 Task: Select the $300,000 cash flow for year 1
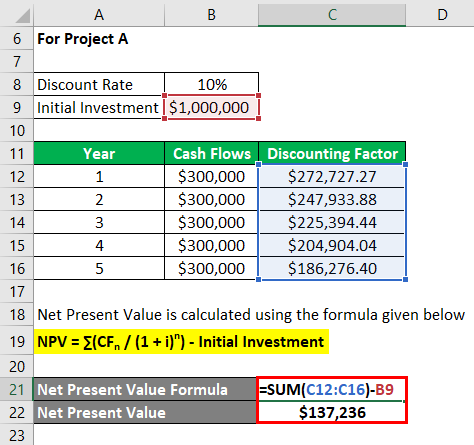[211, 176]
